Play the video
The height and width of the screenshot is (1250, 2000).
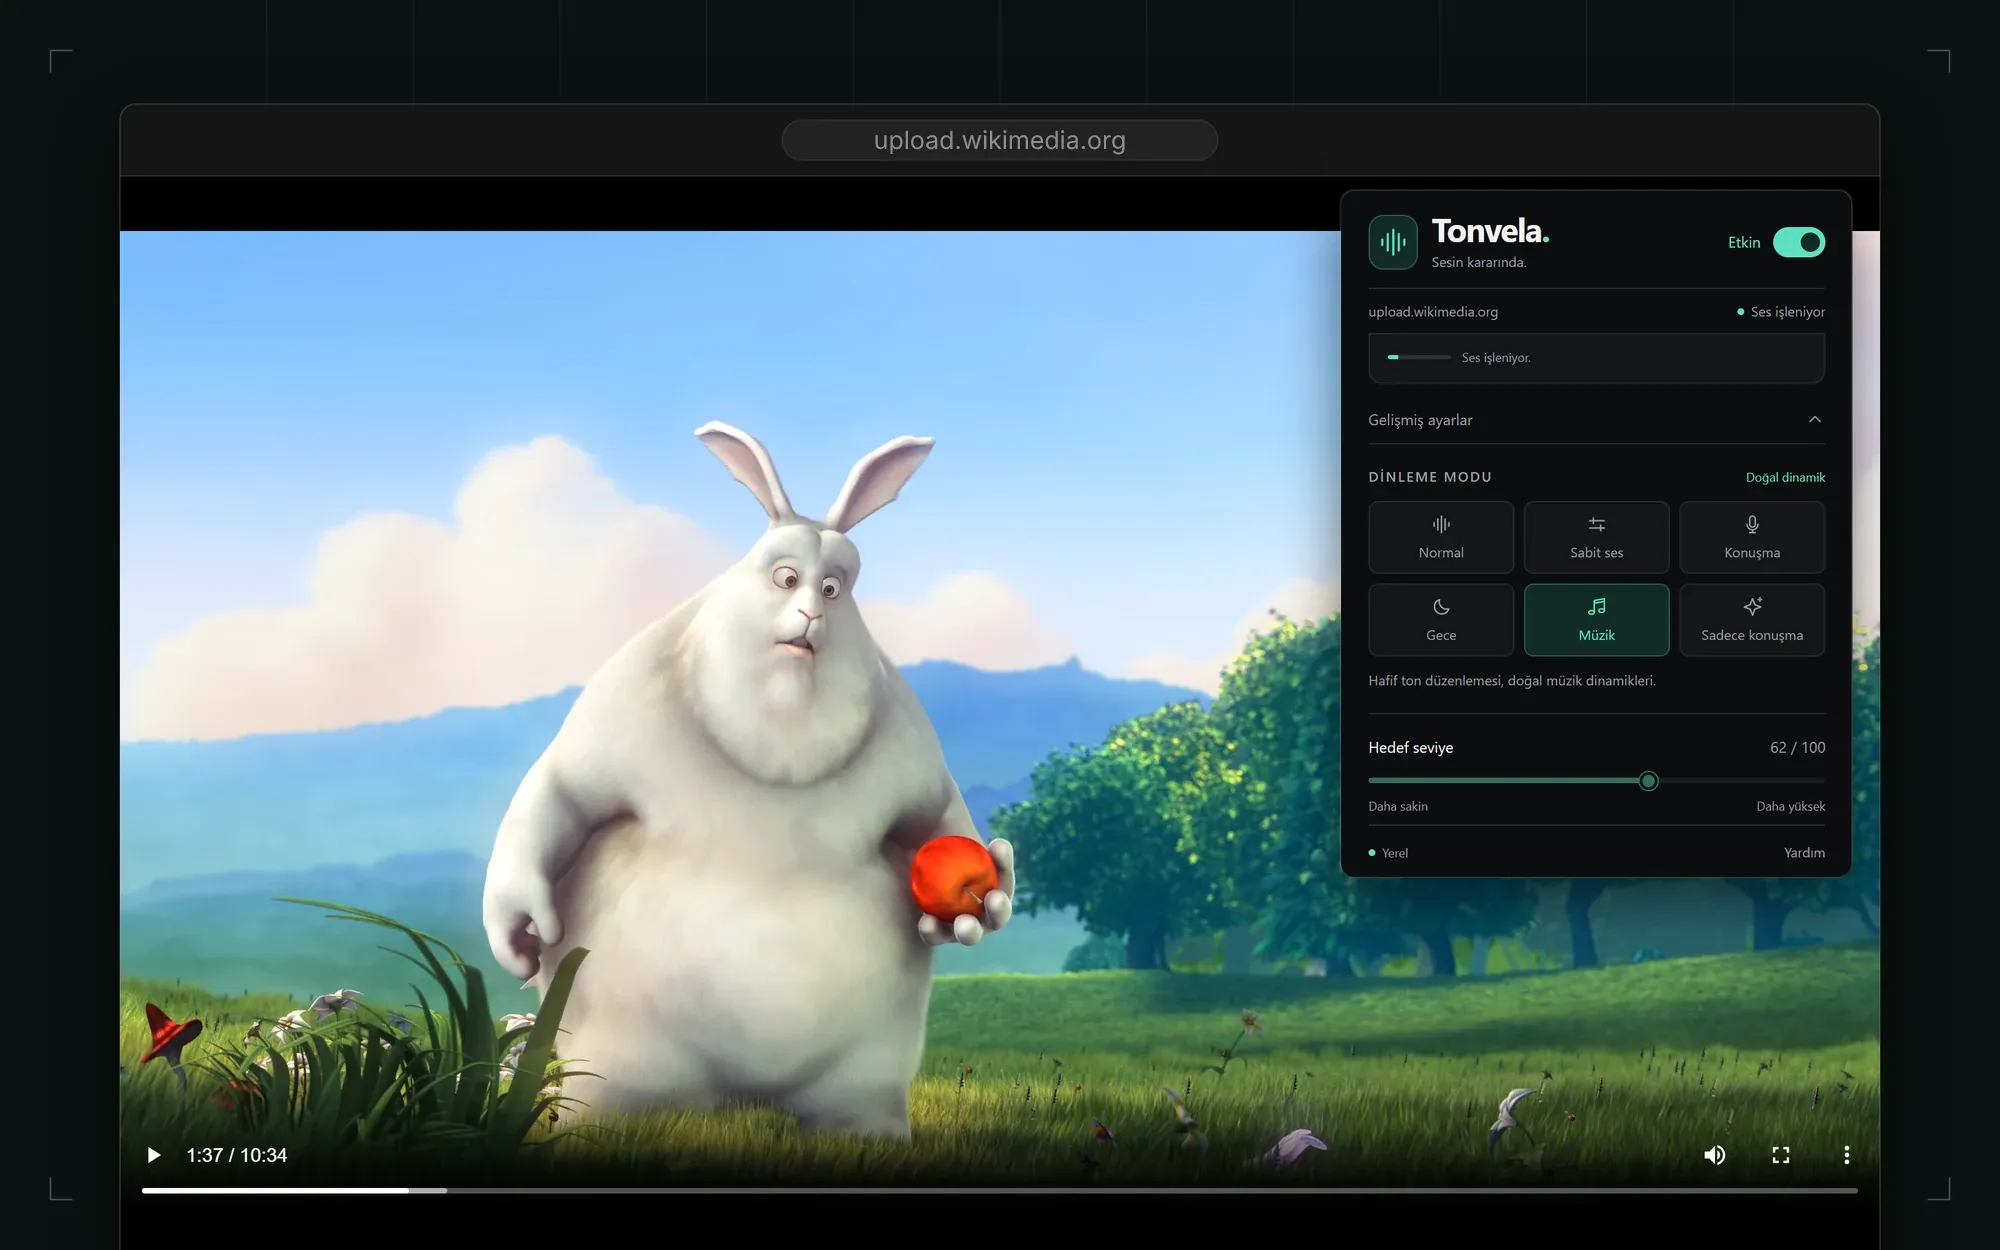click(153, 1155)
